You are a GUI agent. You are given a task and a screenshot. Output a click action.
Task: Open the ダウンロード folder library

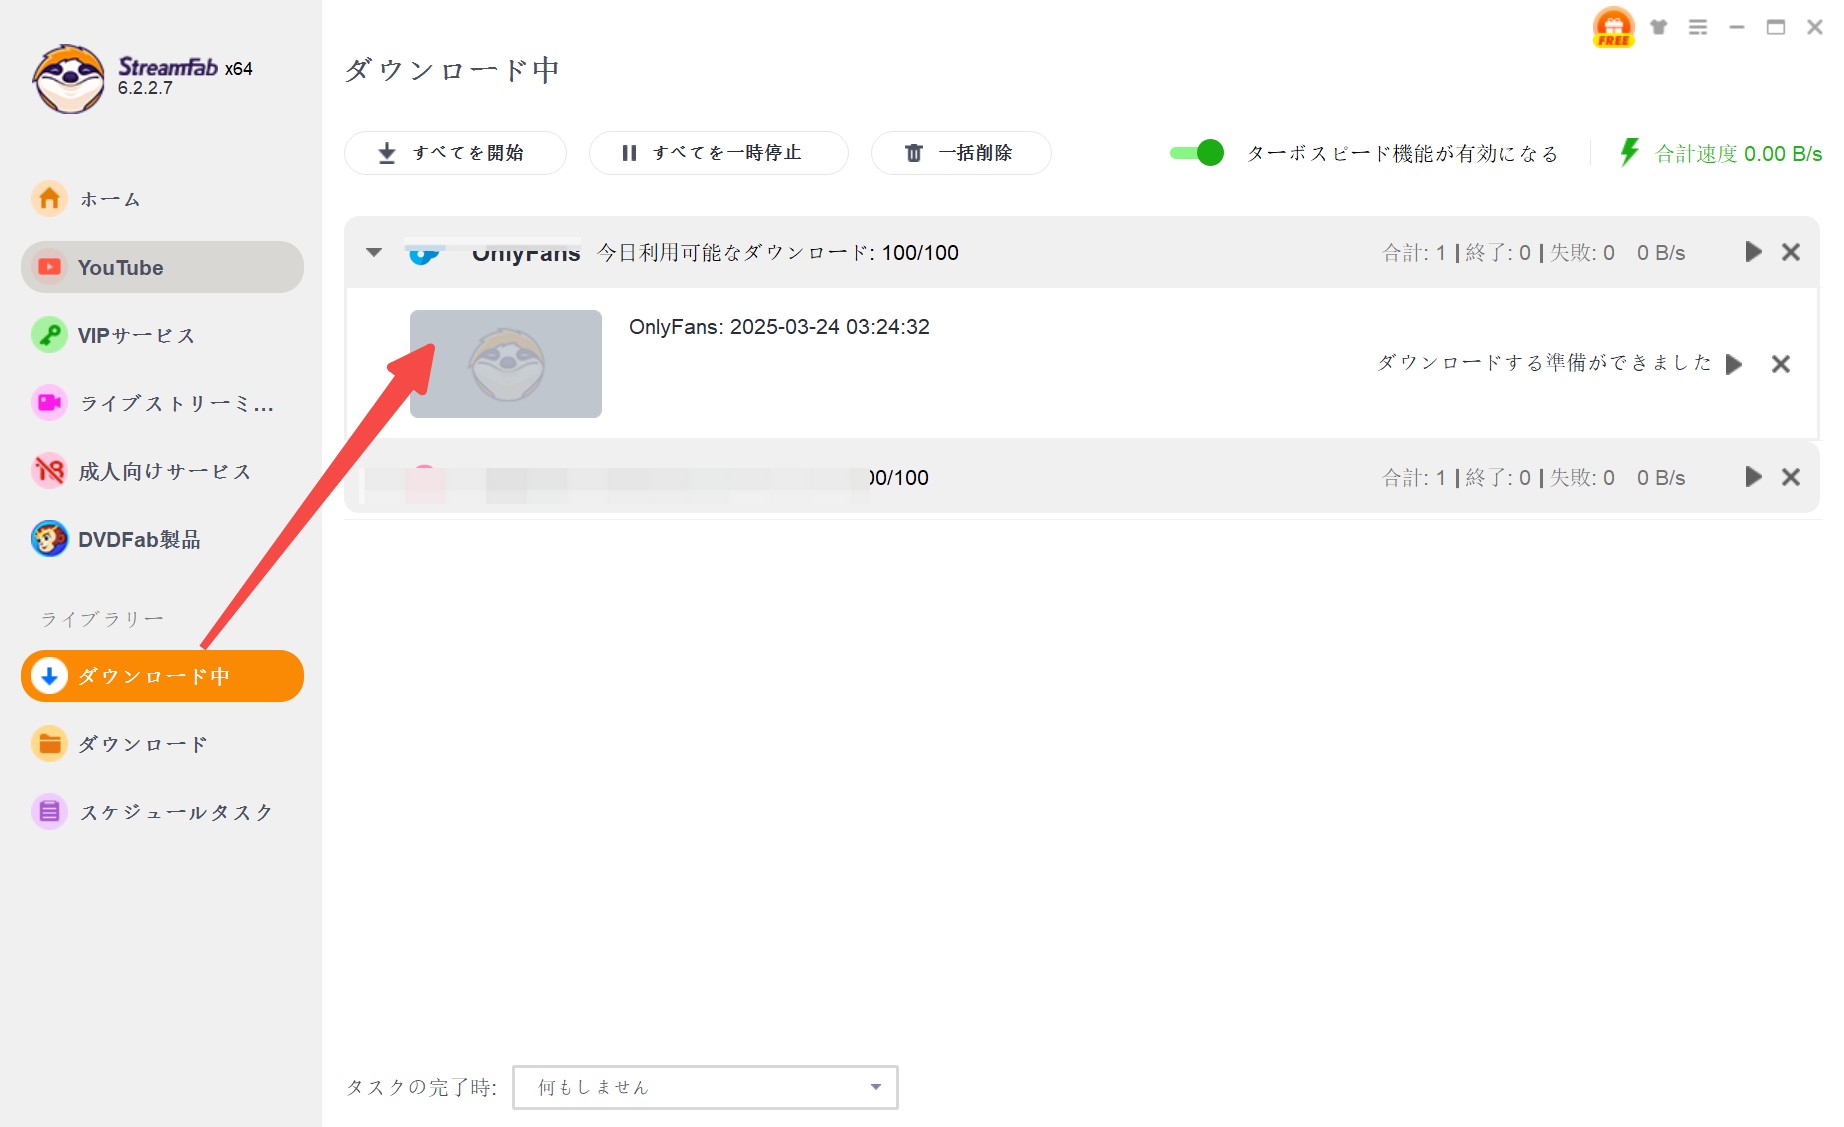pos(162,744)
